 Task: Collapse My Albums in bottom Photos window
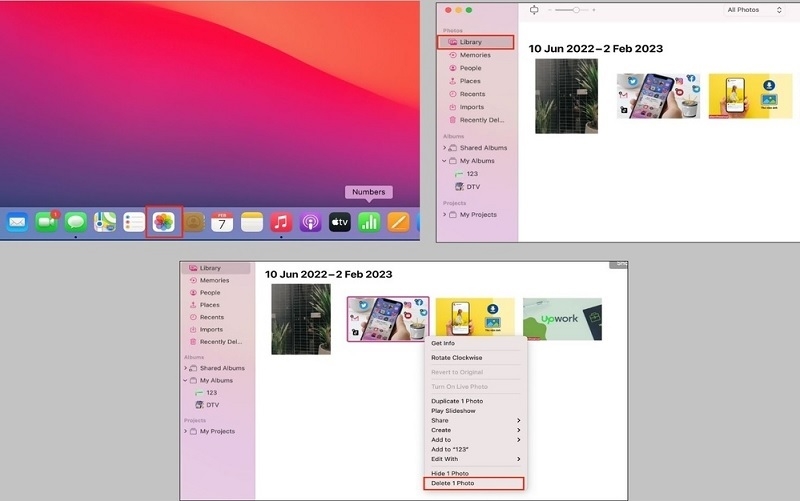186,380
